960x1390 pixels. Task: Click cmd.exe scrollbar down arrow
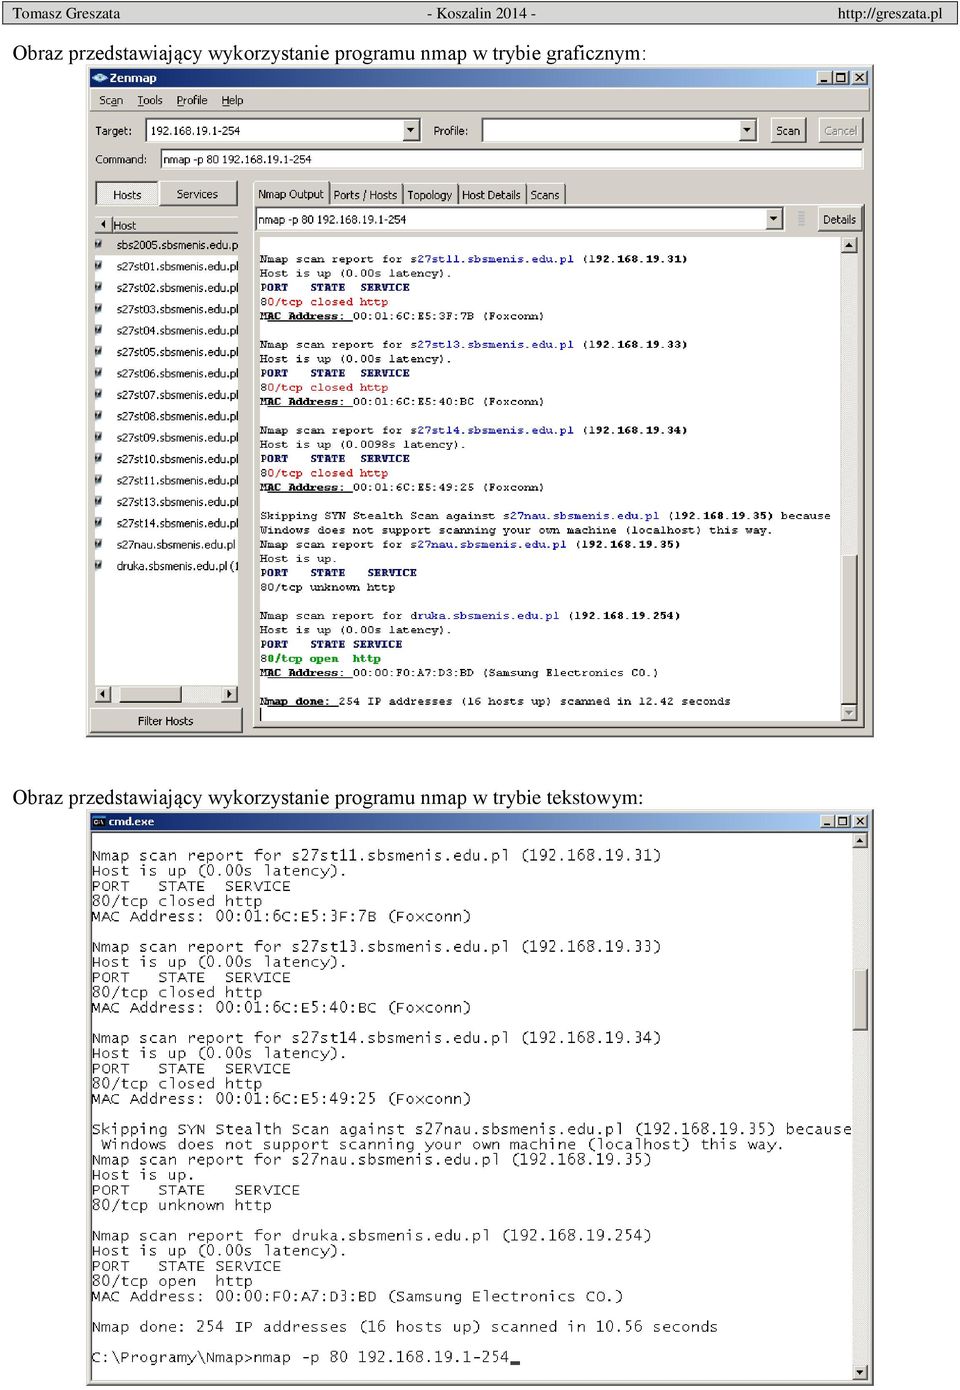[x=860, y=1372]
